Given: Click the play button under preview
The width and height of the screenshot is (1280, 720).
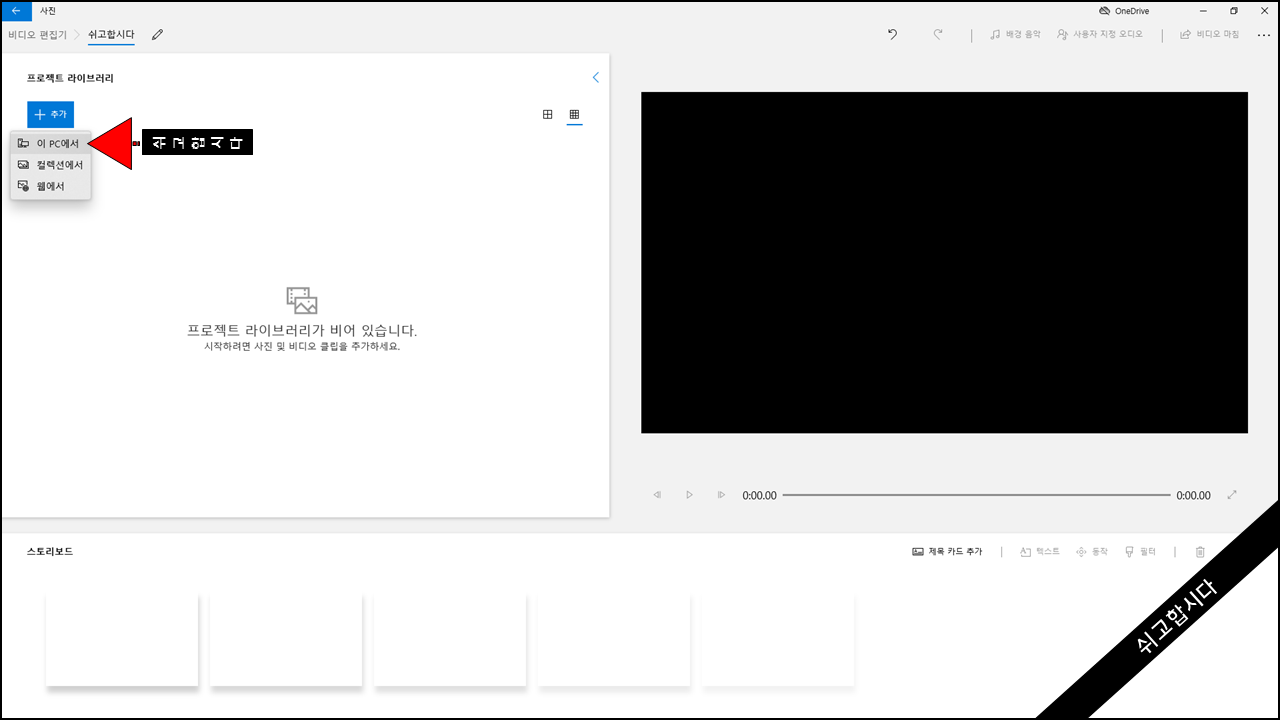Looking at the screenshot, I should point(689,495).
